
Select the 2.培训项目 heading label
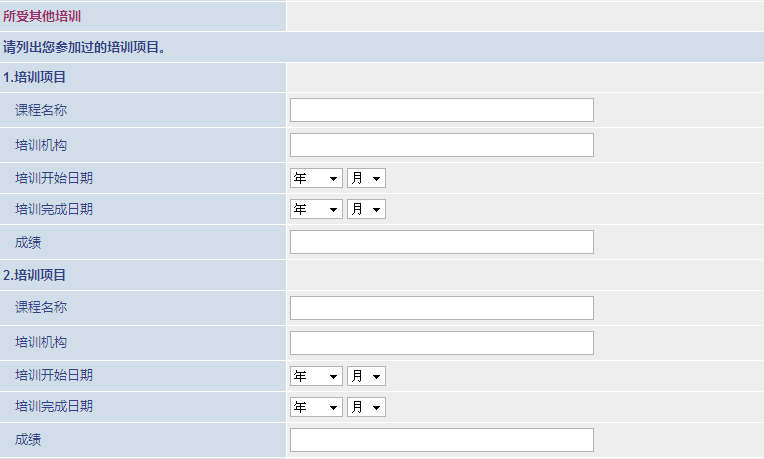click(34, 275)
